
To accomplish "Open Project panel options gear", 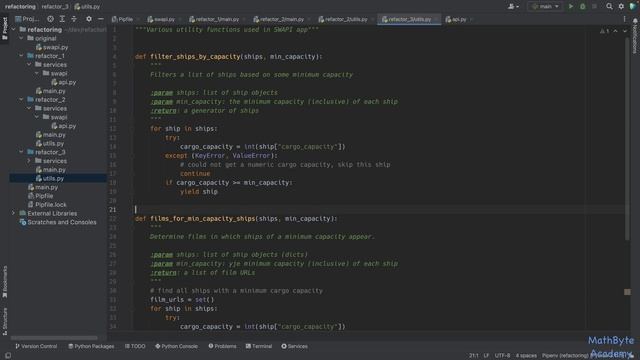I will tap(89, 19).
